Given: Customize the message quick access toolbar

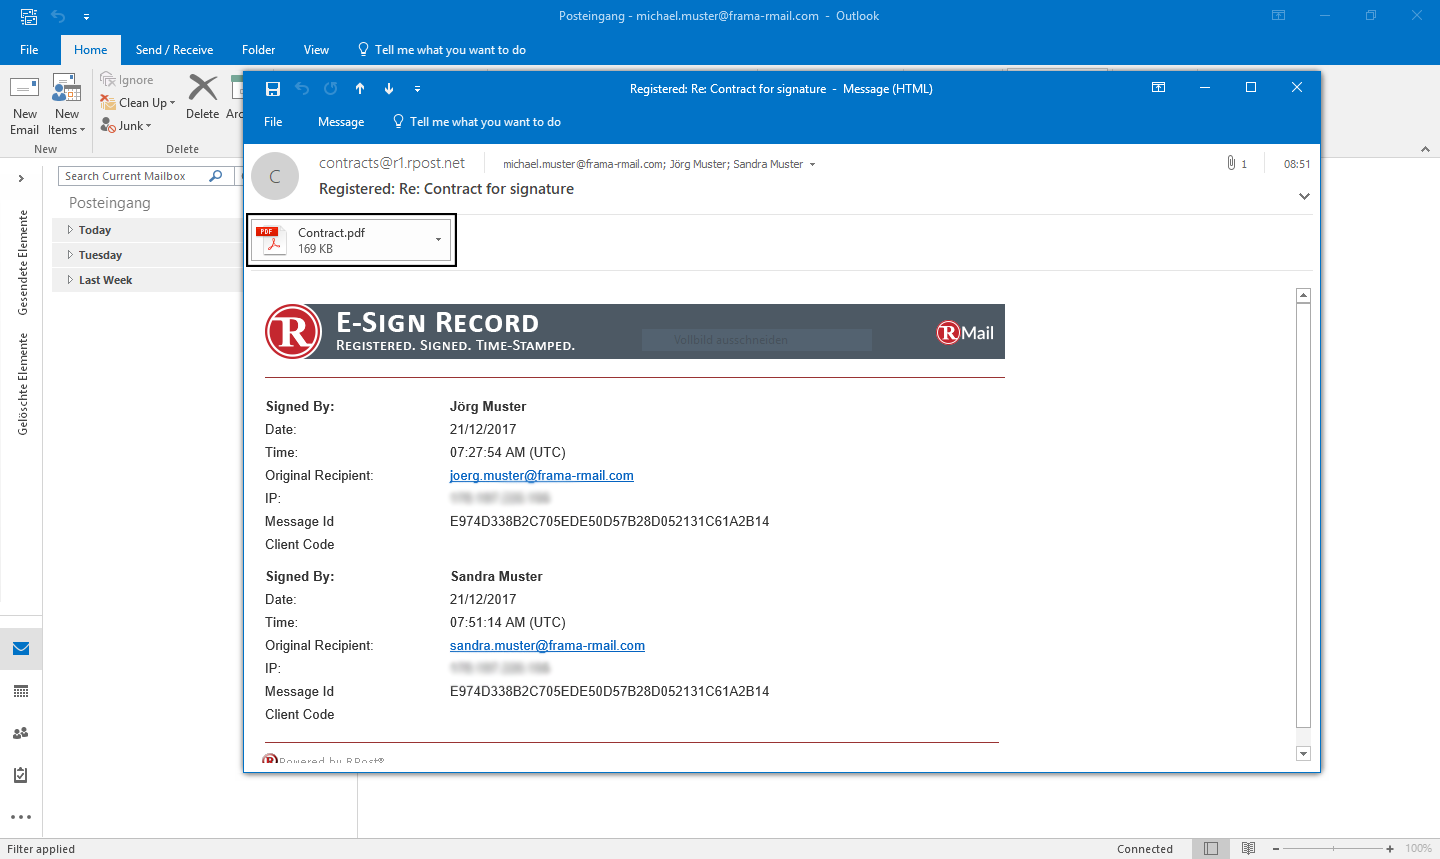Looking at the screenshot, I should pyautogui.click(x=417, y=89).
